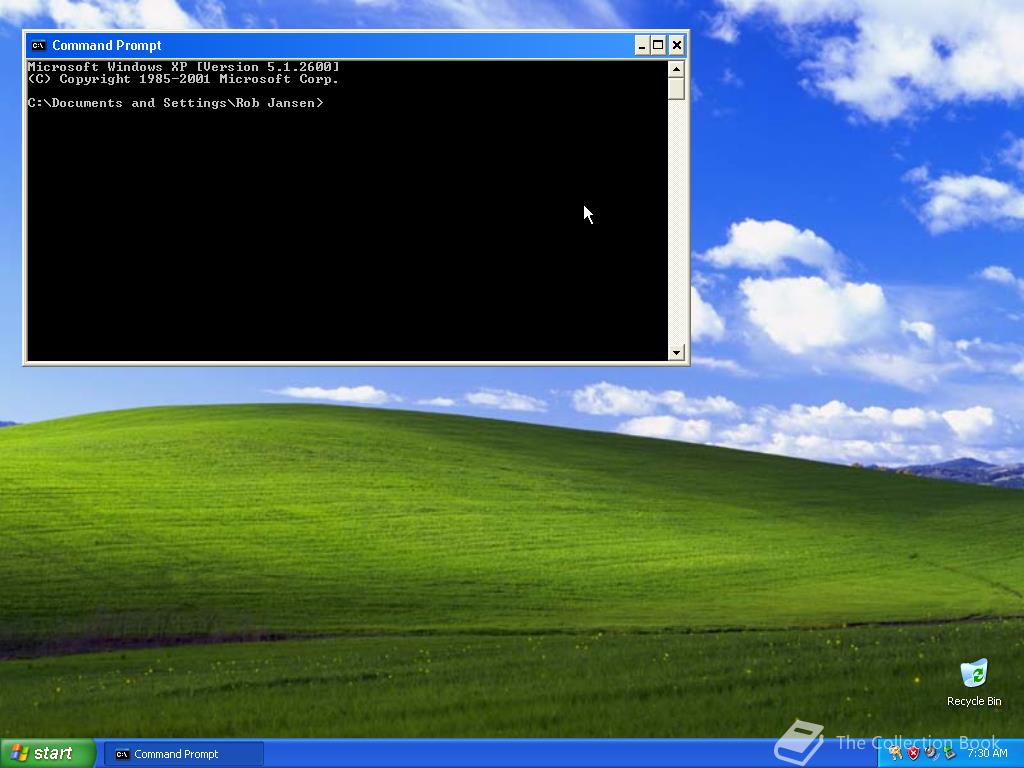Click the console vertical scrollbar thumb

pyautogui.click(x=676, y=88)
